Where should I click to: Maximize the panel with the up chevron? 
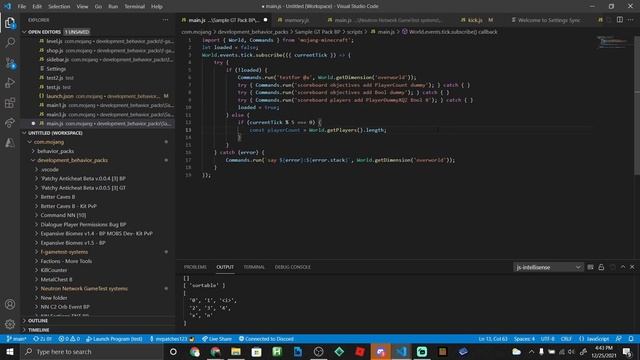point(623,267)
